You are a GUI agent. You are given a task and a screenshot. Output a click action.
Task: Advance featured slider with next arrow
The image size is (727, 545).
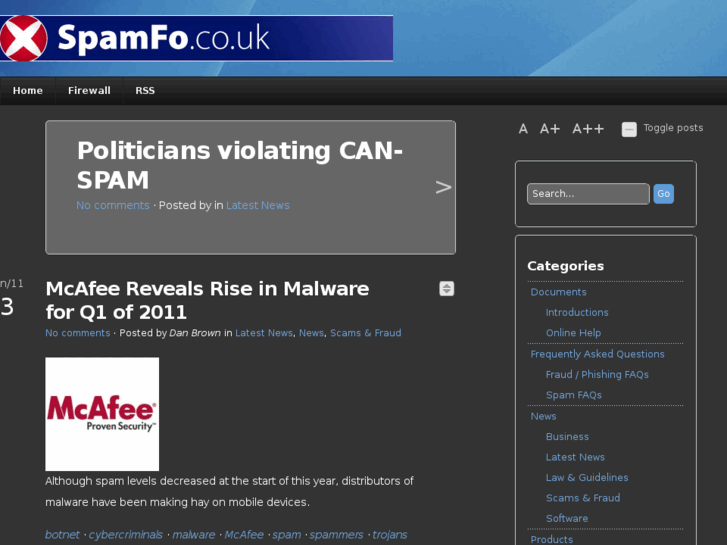click(x=443, y=187)
